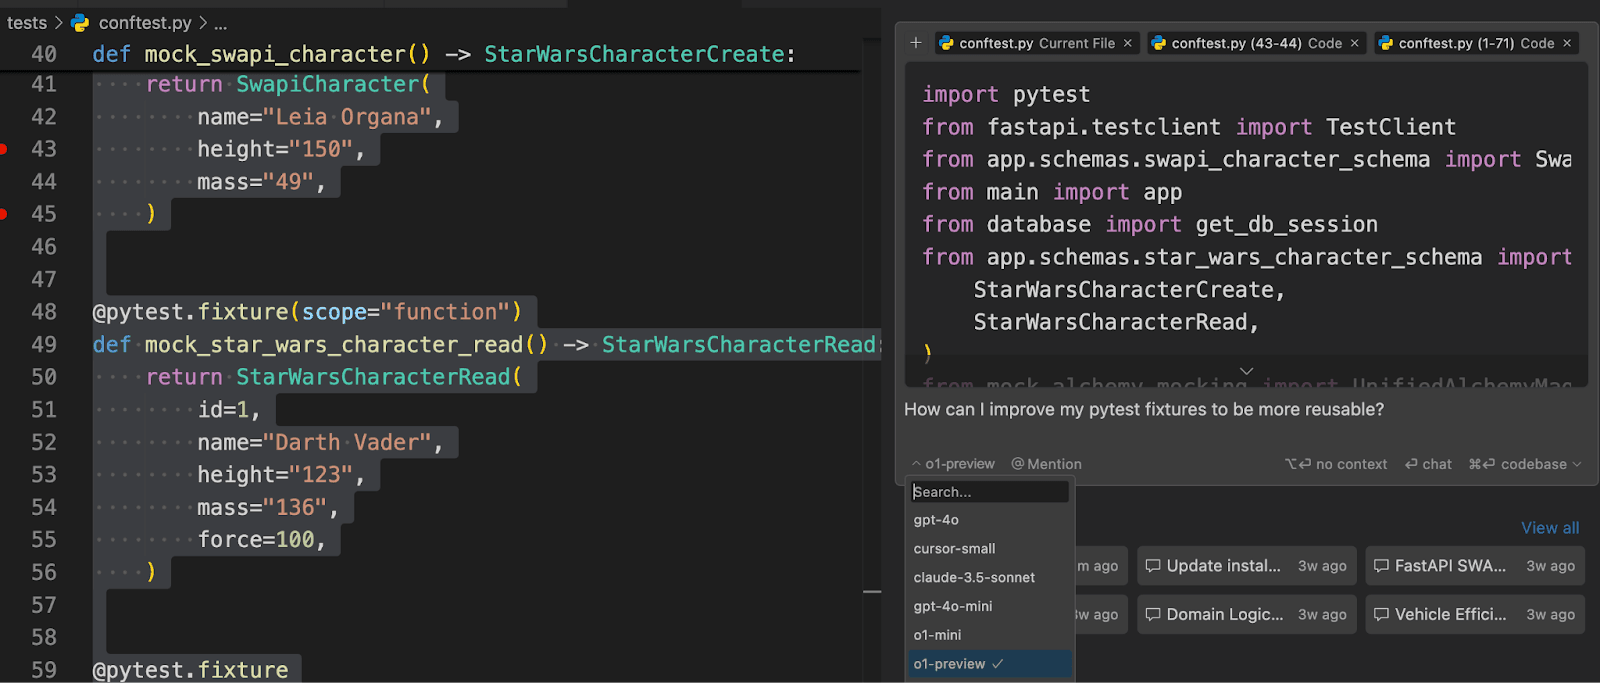Remove the conftest.py (43-44) Code pill

(1355, 43)
